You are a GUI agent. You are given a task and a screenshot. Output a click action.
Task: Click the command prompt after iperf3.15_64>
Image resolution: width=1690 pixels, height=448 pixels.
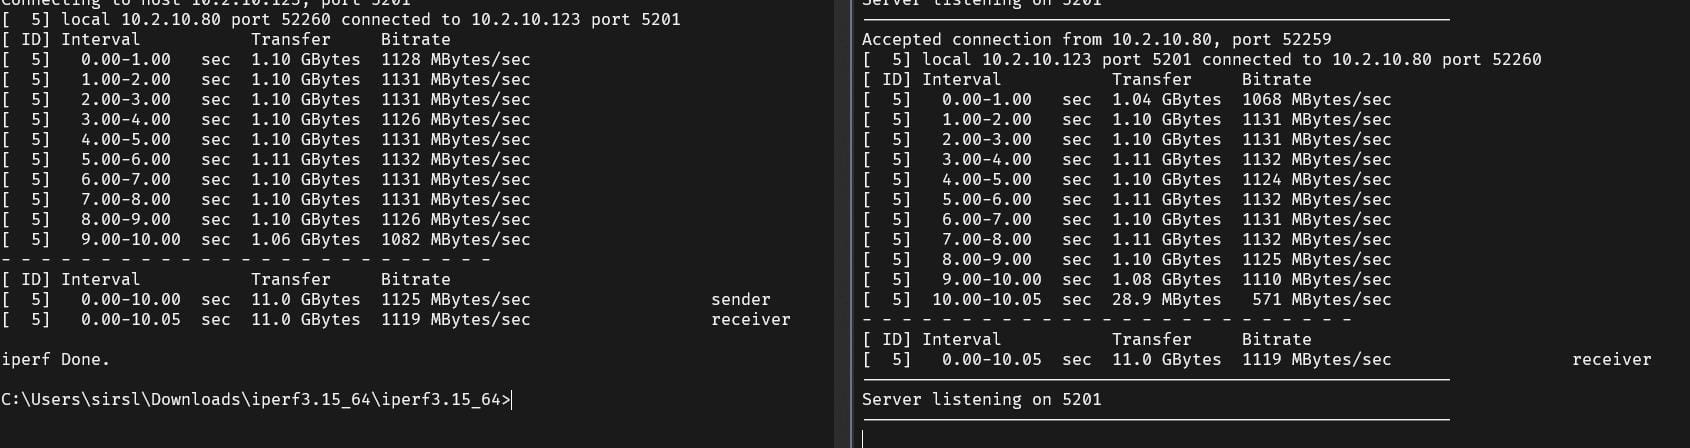(256, 400)
